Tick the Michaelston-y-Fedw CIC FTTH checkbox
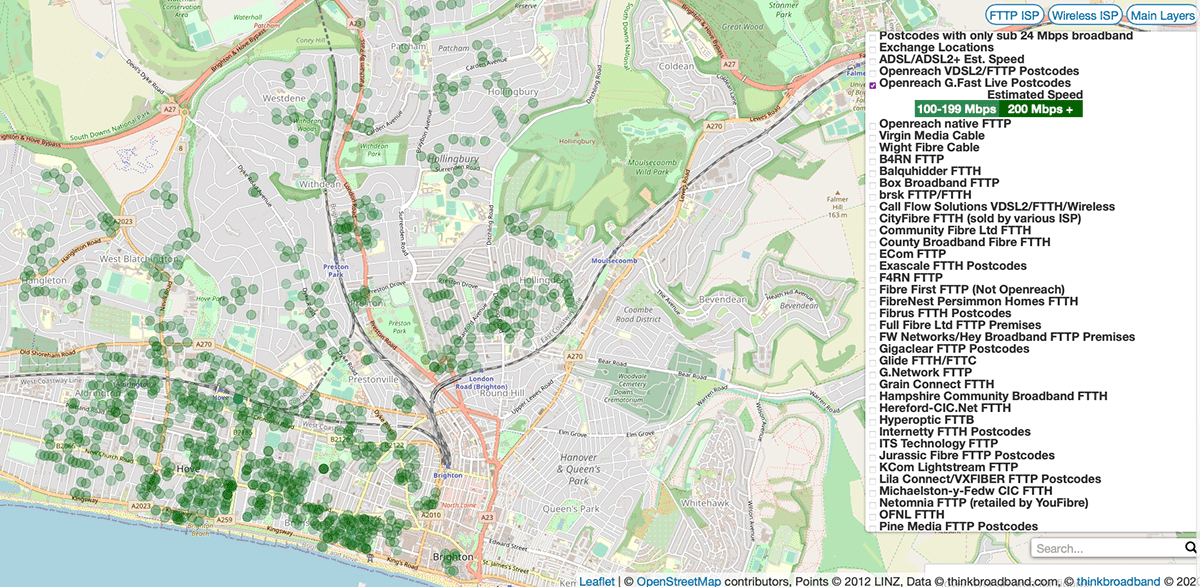 (873, 492)
